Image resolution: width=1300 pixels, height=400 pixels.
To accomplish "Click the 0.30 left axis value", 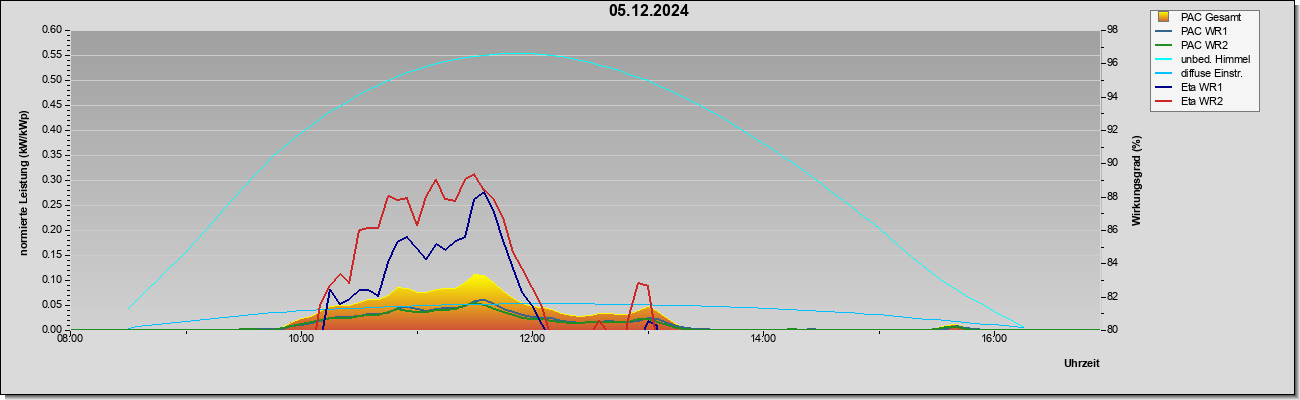I will [x=53, y=180].
